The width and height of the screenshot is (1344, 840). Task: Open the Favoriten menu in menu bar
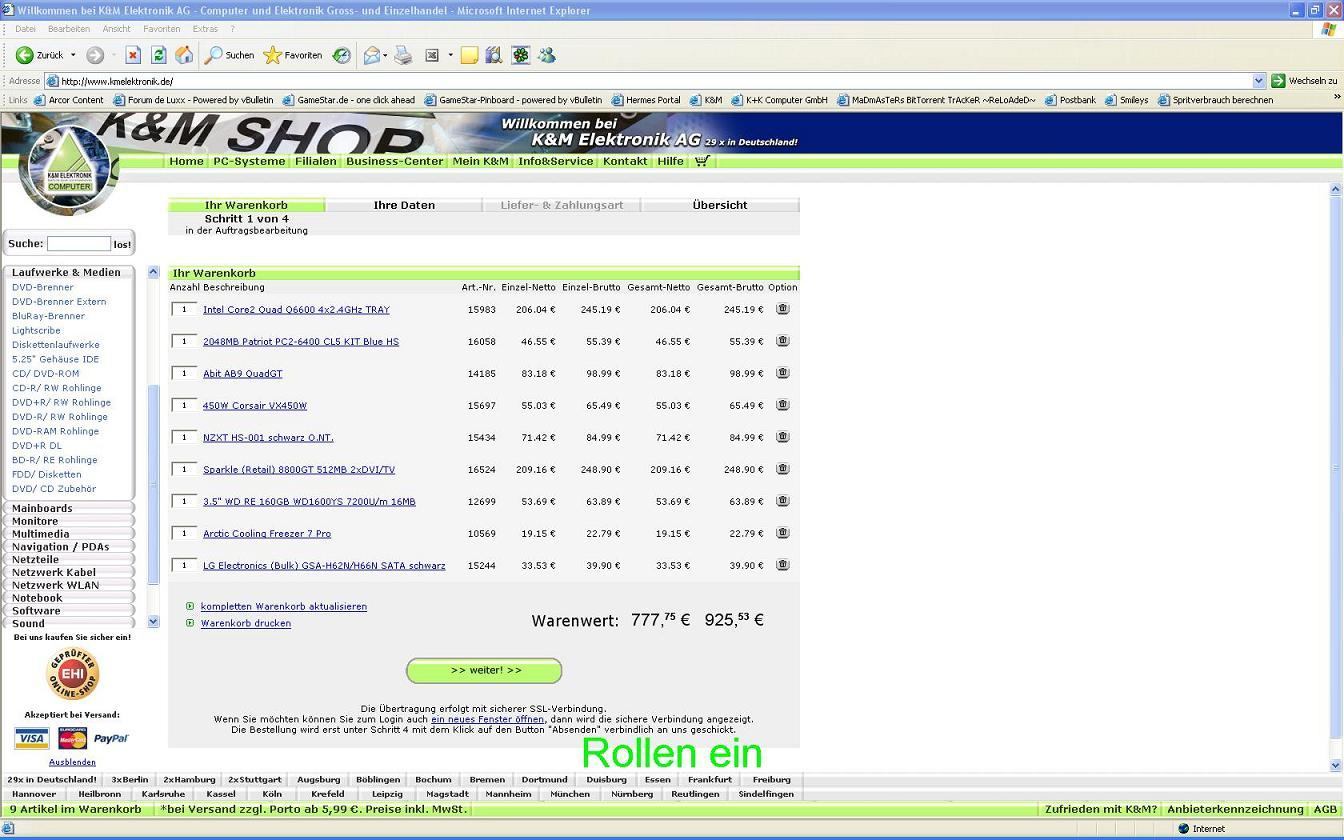tap(161, 29)
